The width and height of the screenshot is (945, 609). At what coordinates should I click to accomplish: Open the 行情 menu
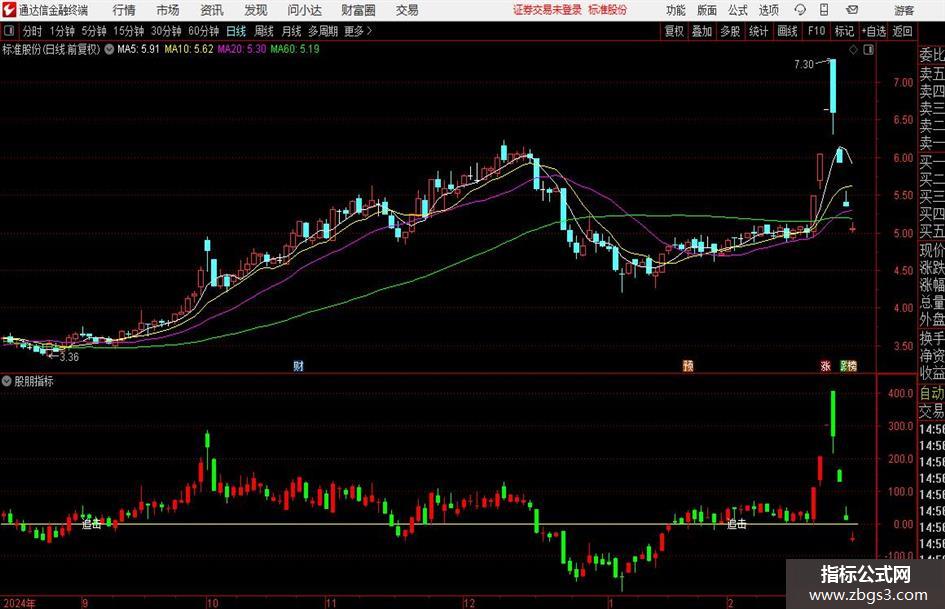(x=124, y=10)
